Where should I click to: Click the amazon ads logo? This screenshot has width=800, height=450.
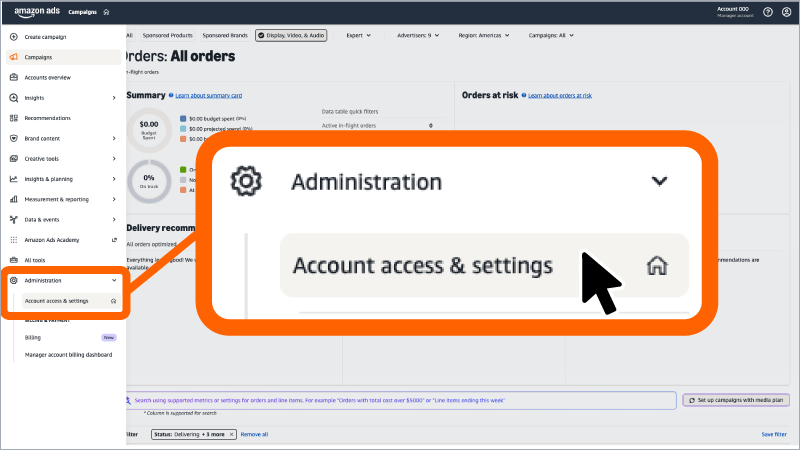point(37,12)
